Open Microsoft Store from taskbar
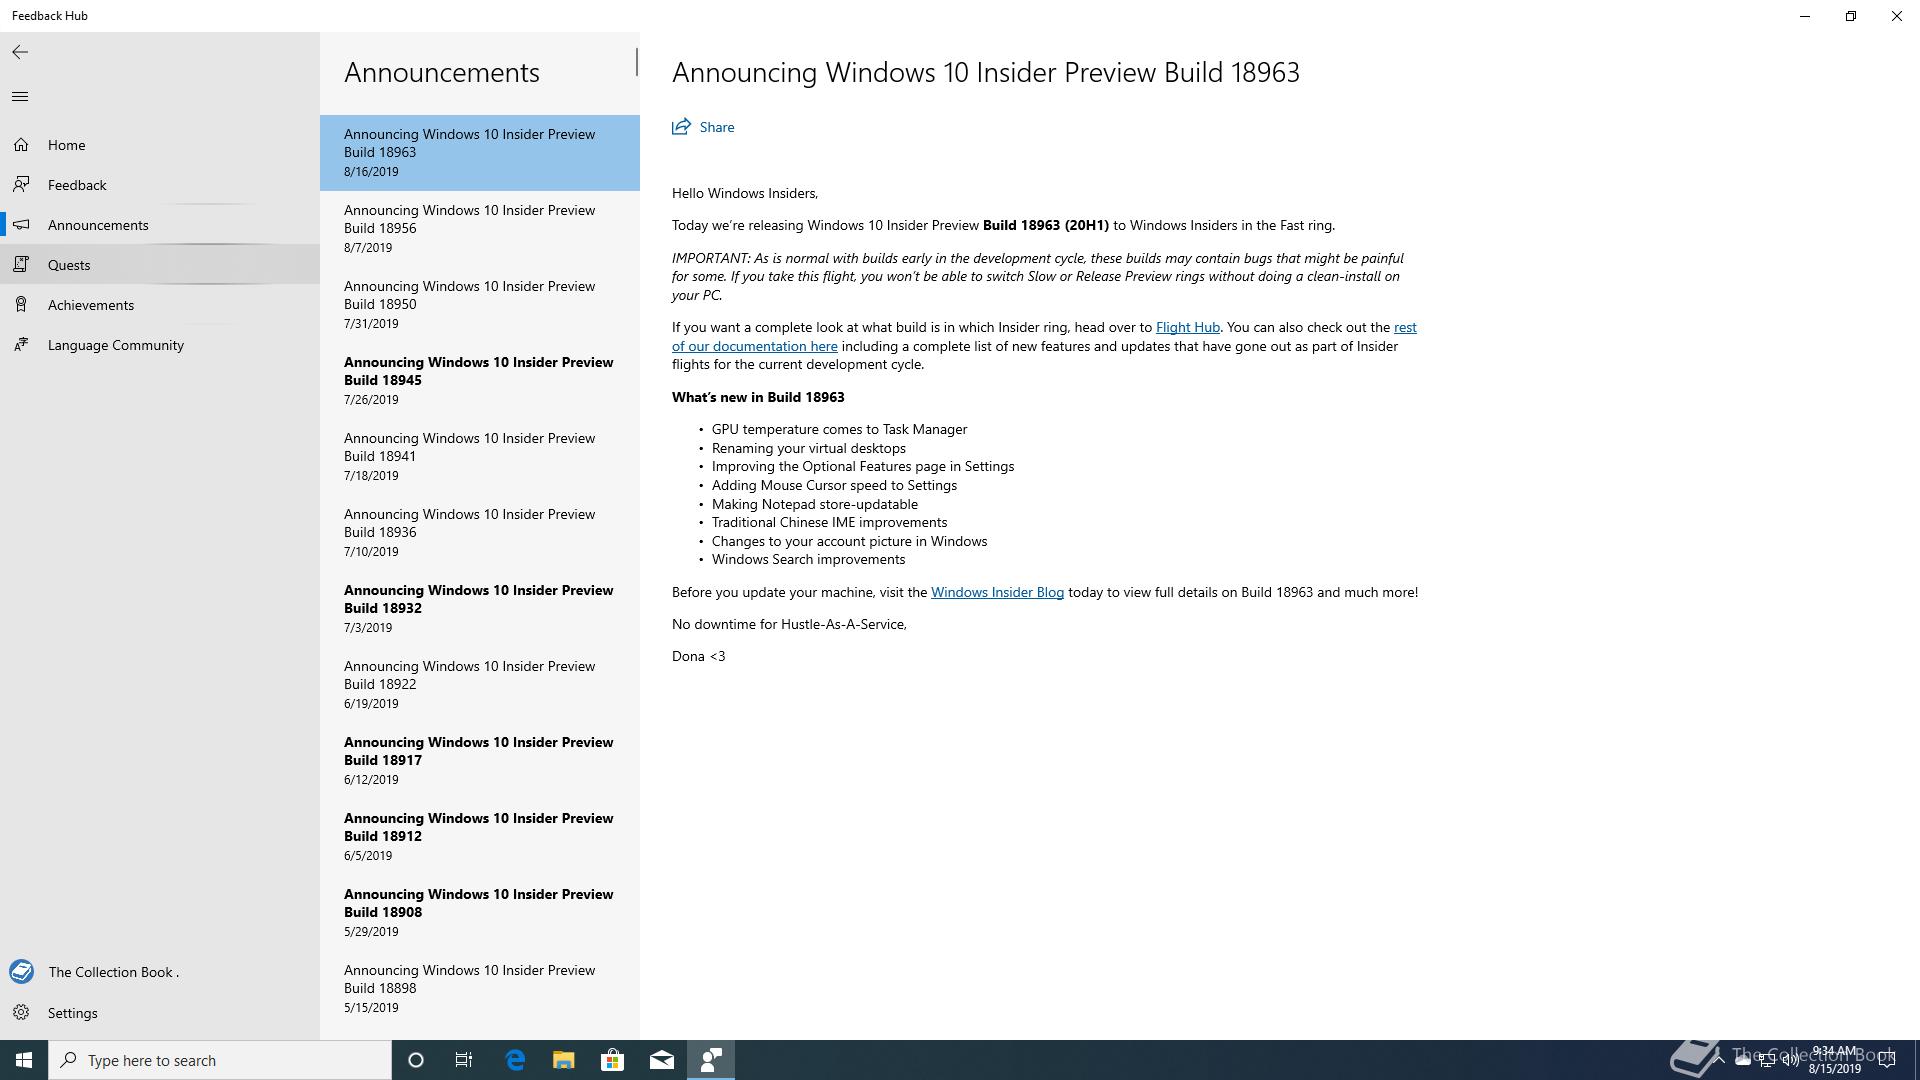The height and width of the screenshot is (1080, 1920). 612,1060
